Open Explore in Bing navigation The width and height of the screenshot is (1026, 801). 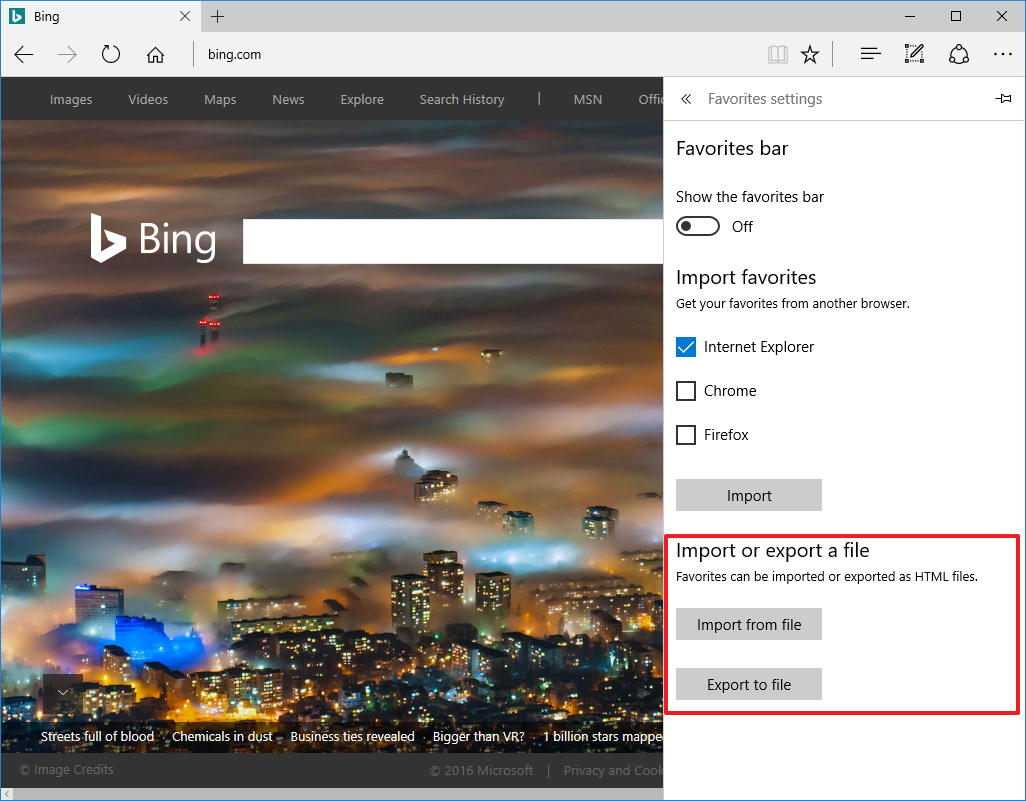coord(362,99)
